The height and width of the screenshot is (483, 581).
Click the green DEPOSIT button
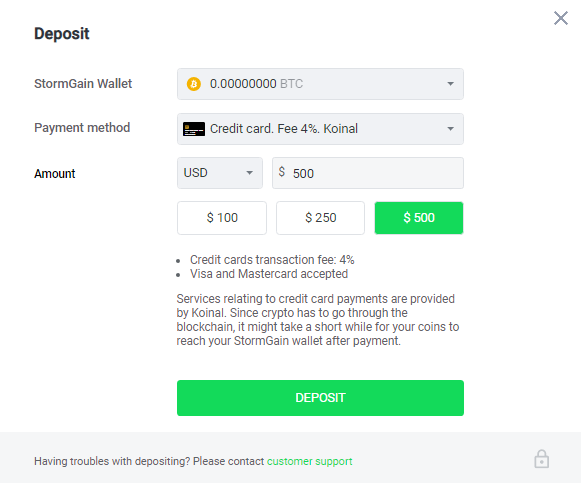[320, 398]
